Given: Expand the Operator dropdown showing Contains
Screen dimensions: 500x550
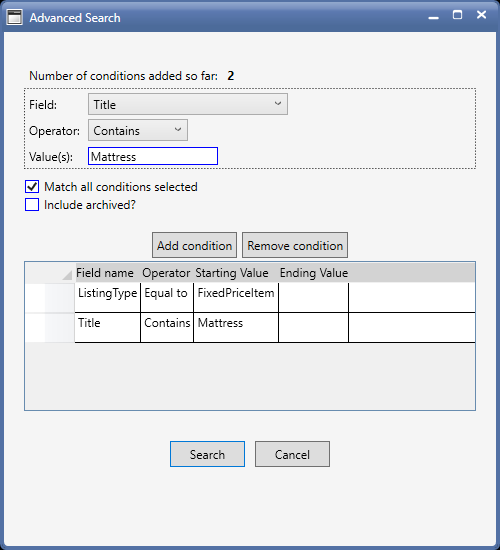Looking at the screenshot, I should click(138, 130).
